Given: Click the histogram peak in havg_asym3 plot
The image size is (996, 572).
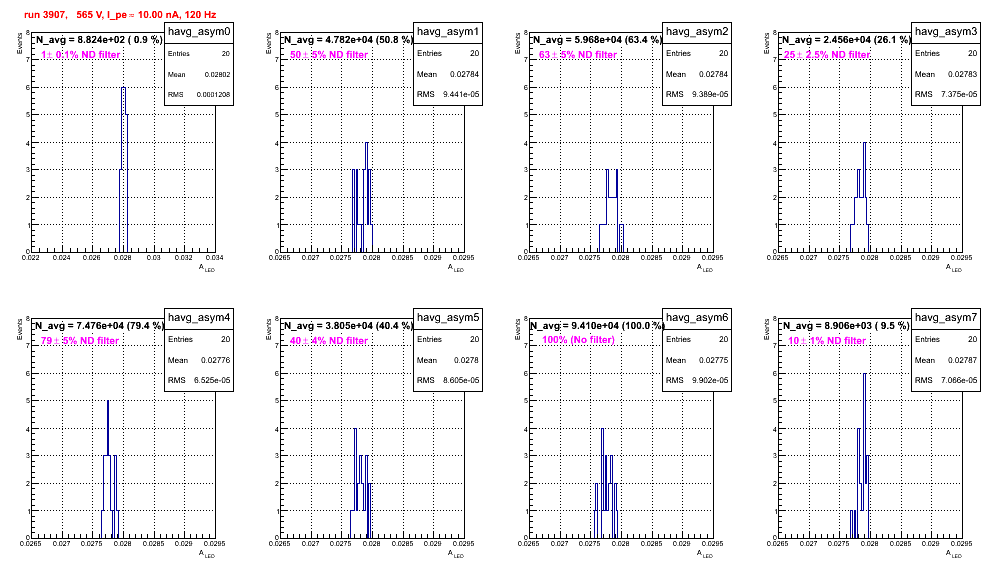Looking at the screenshot, I should (865, 143).
